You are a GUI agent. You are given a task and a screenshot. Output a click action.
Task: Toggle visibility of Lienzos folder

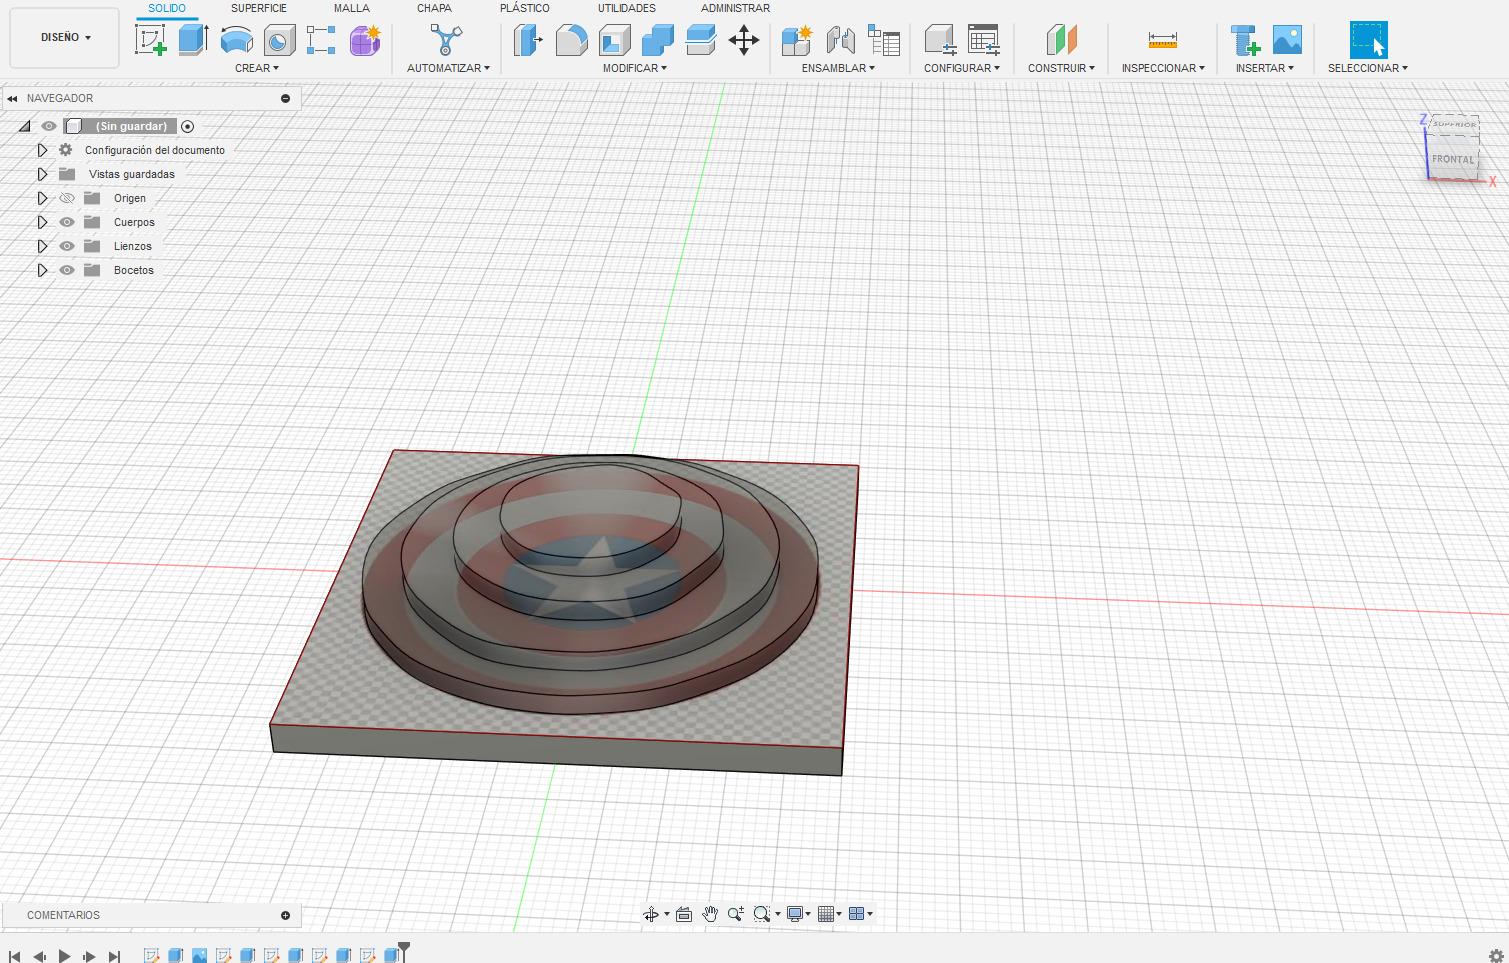67,246
